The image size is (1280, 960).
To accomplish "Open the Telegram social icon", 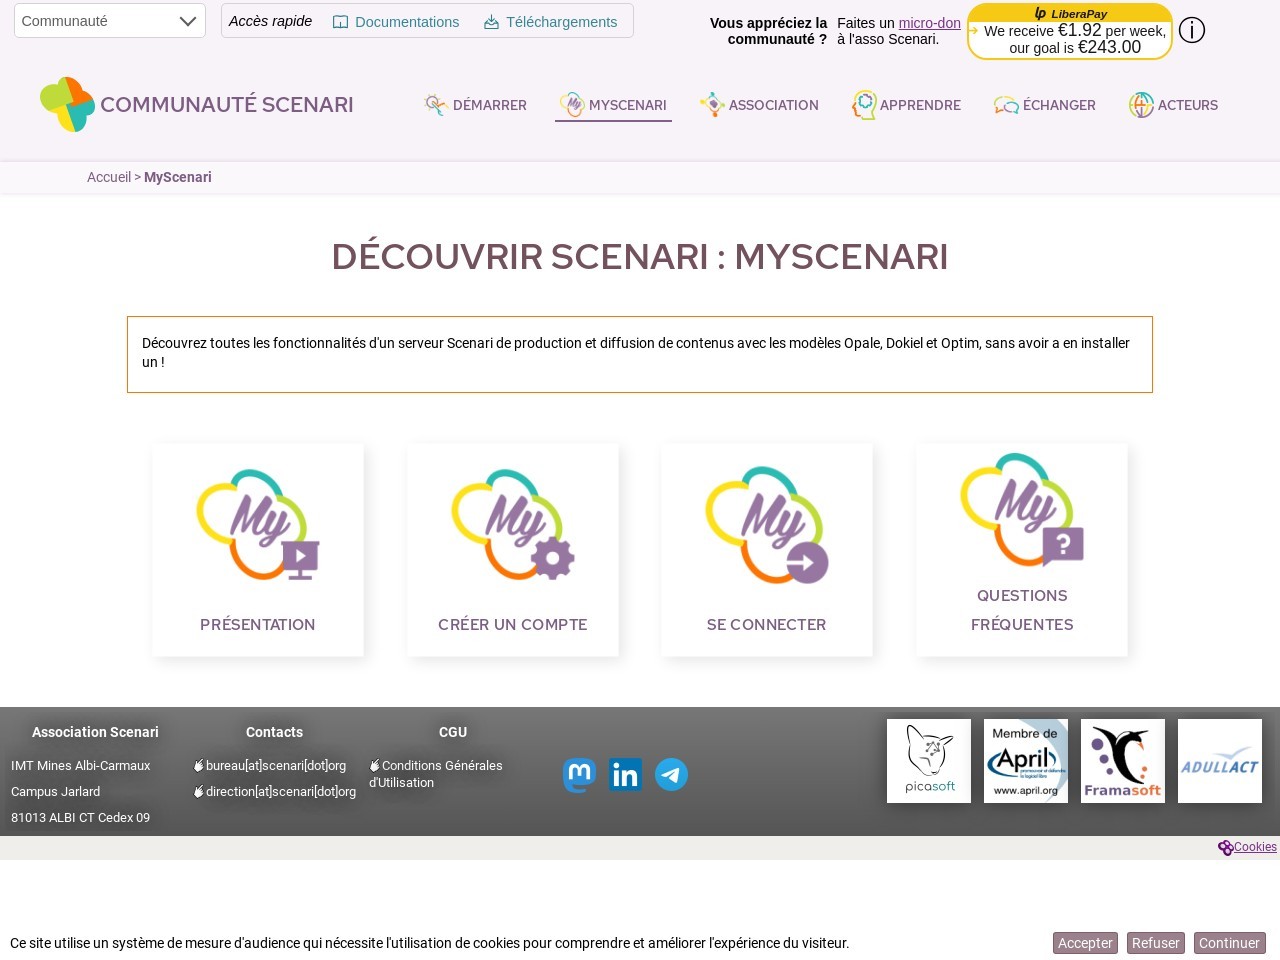I will point(672,775).
